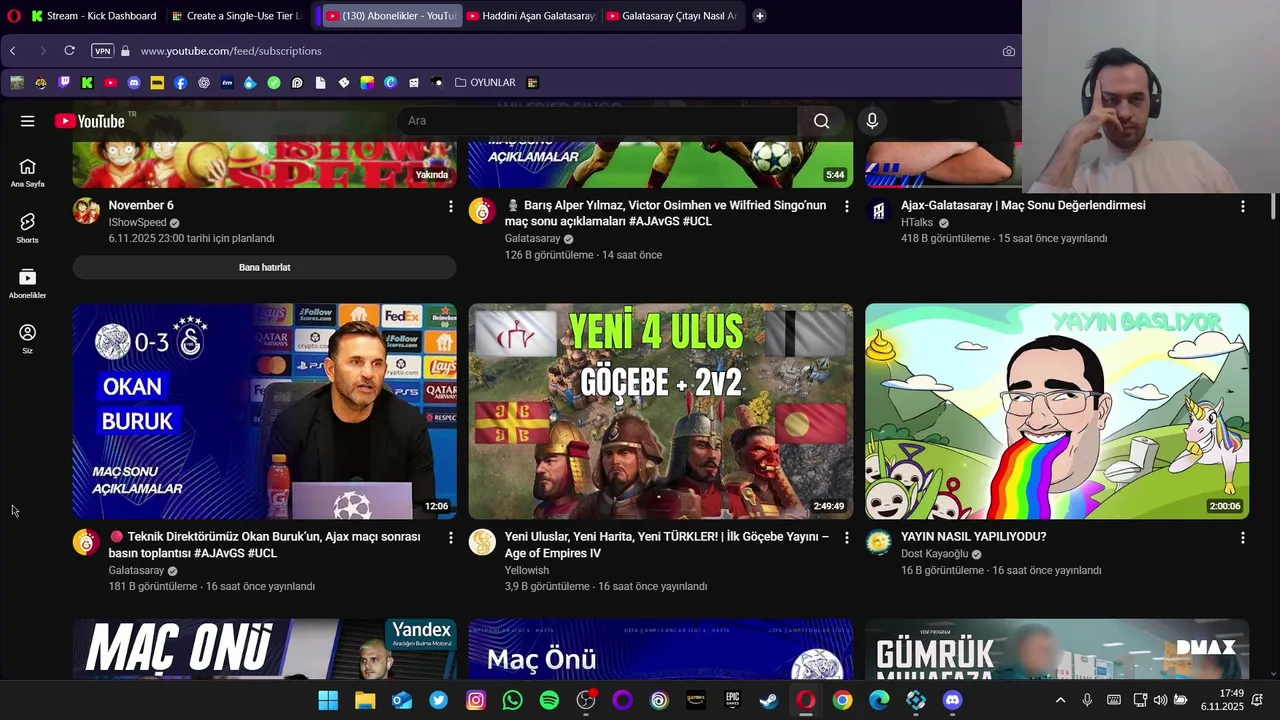Open Yeni Uluslar, Yeni Harita video title
Viewport: 1280px width, 720px height.
point(666,545)
